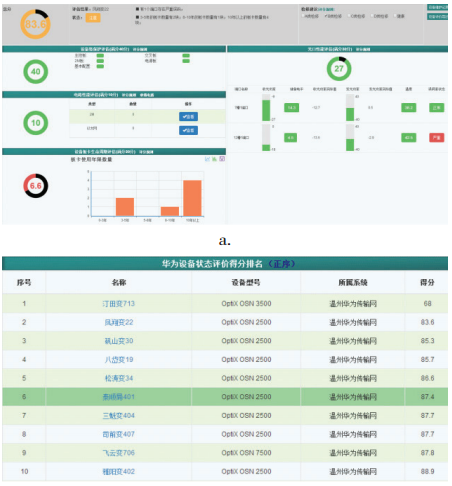Click the green 10 score ring
The height and width of the screenshot is (486, 452).
(36, 123)
